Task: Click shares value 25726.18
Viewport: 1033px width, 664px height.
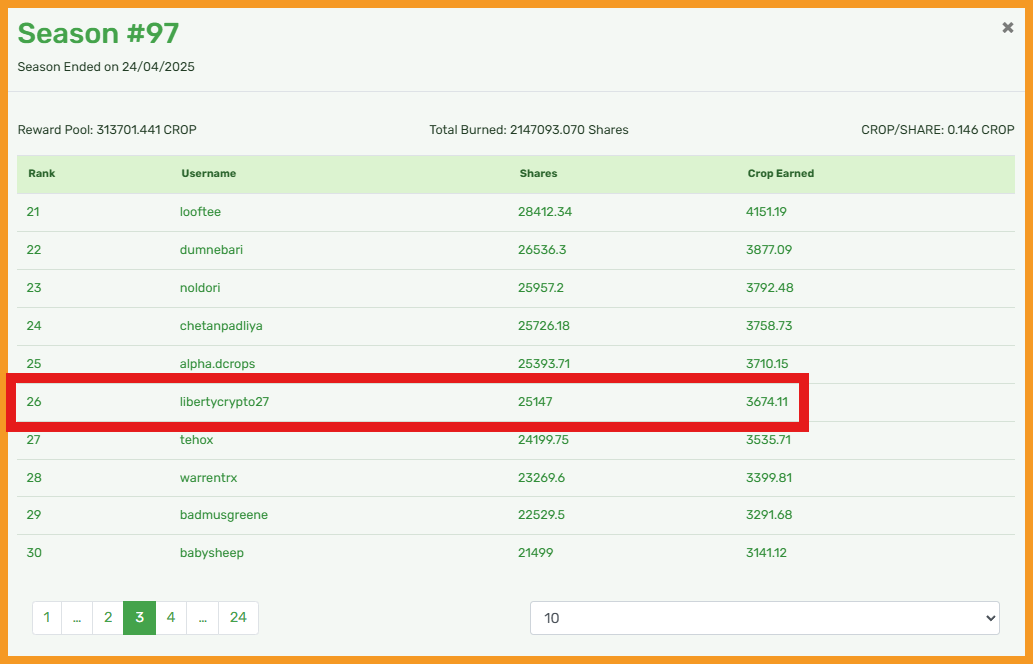Action: pyautogui.click(x=544, y=326)
